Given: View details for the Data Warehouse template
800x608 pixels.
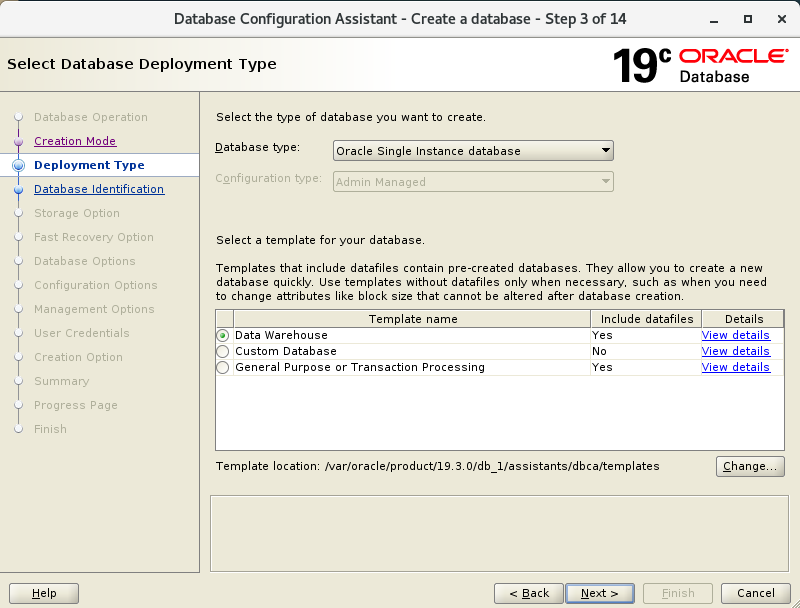Looking at the screenshot, I should click(x=735, y=335).
